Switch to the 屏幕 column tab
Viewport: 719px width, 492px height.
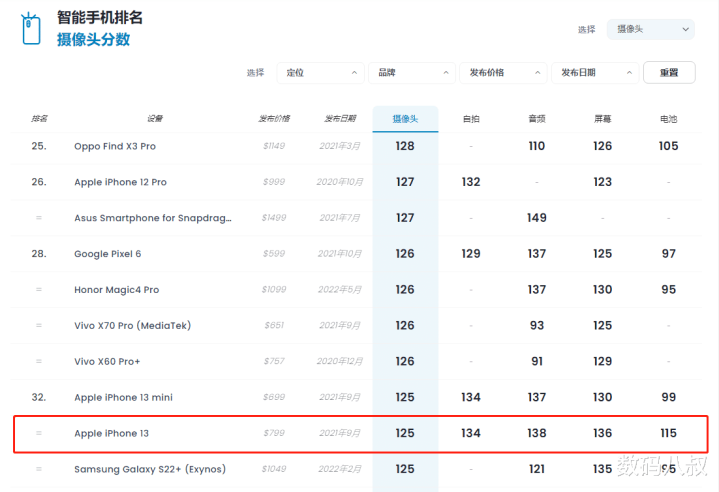(x=603, y=119)
